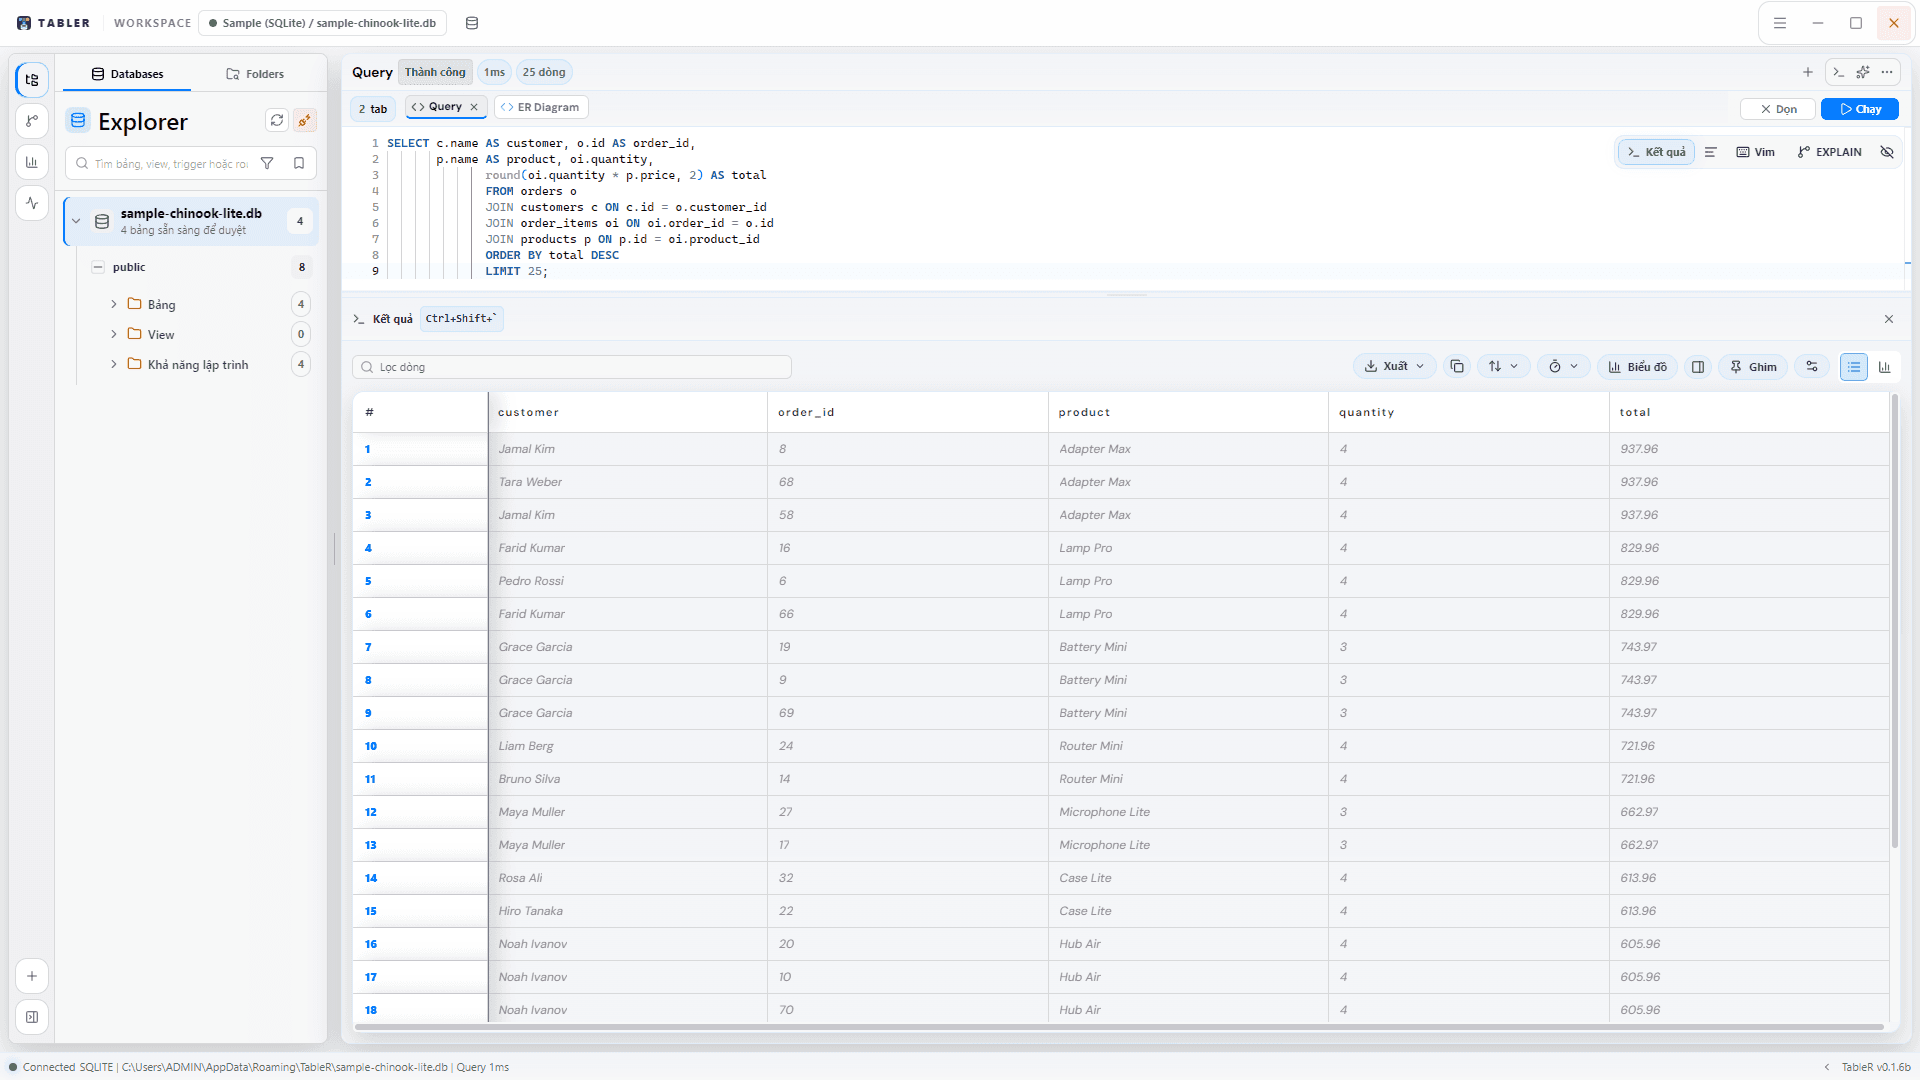
Task: Open the Biểu đồ chart button
Action: [1637, 367]
